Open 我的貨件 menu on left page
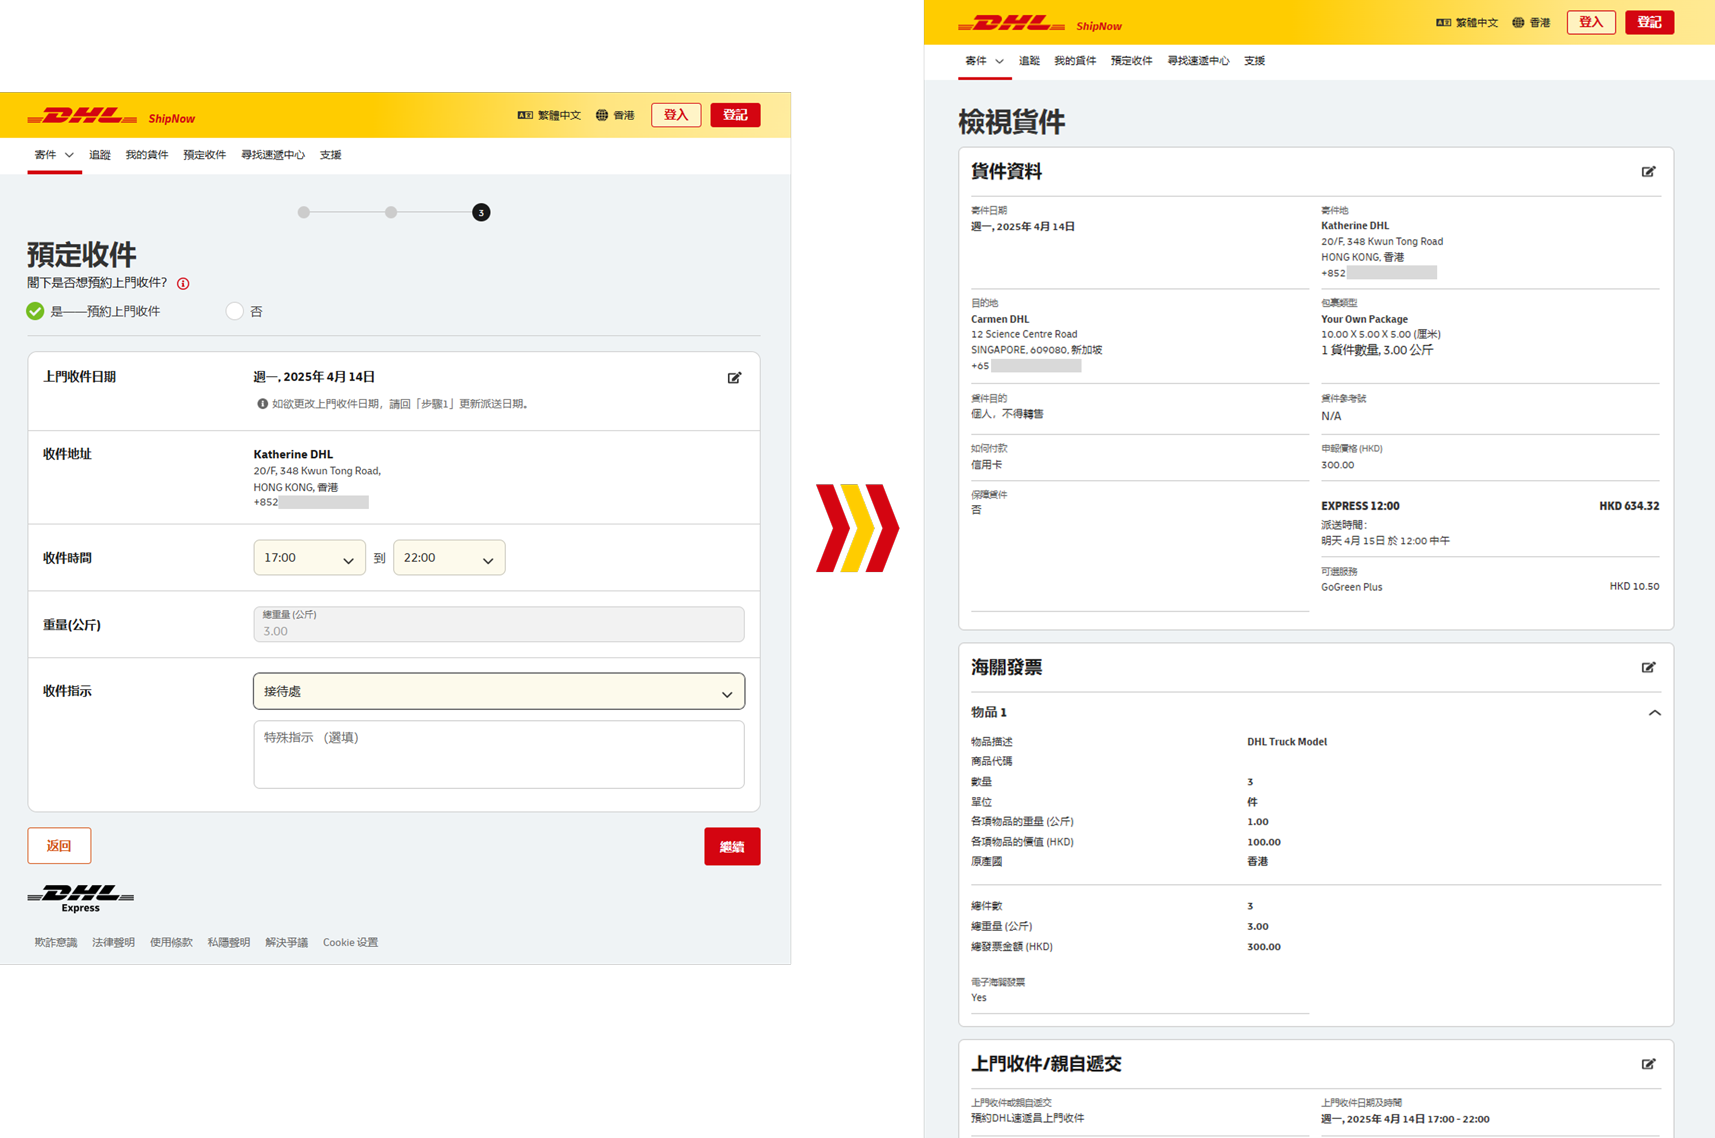The height and width of the screenshot is (1138, 1715). 147,155
